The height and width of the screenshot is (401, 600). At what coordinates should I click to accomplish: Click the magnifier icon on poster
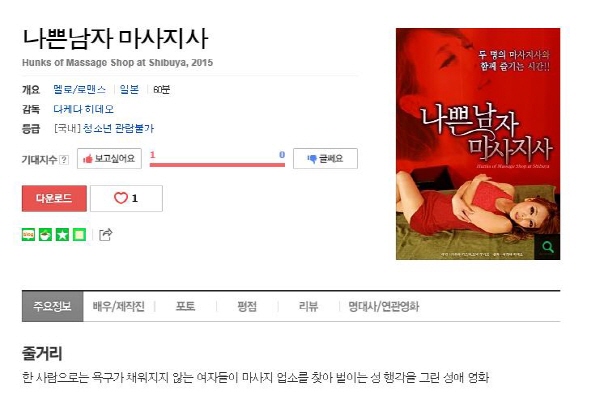point(548,247)
